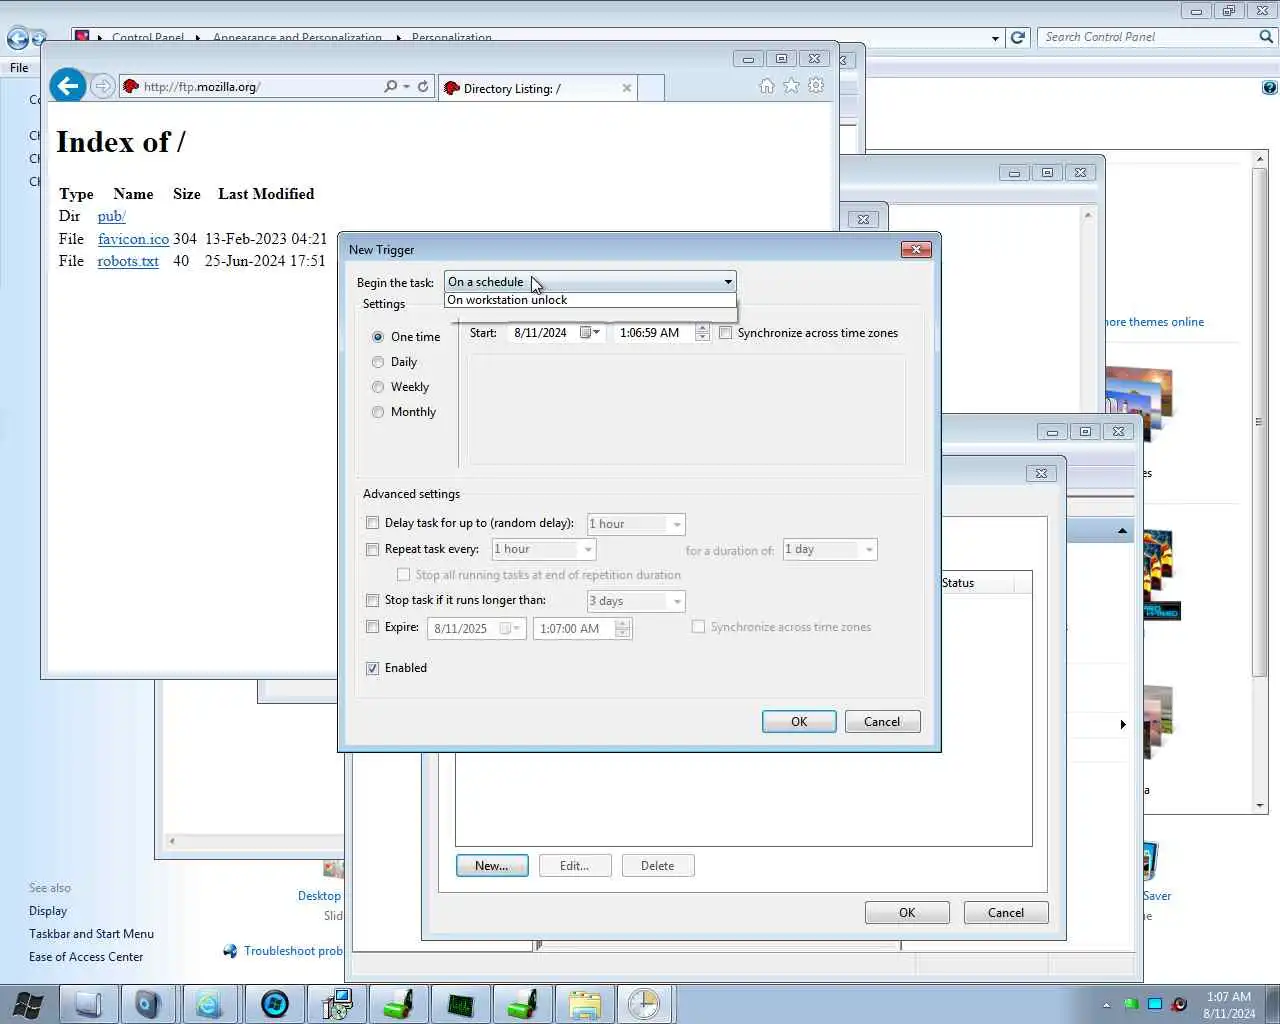1280x1024 pixels.
Task: Enable the Expire checkbox
Action: [373, 627]
